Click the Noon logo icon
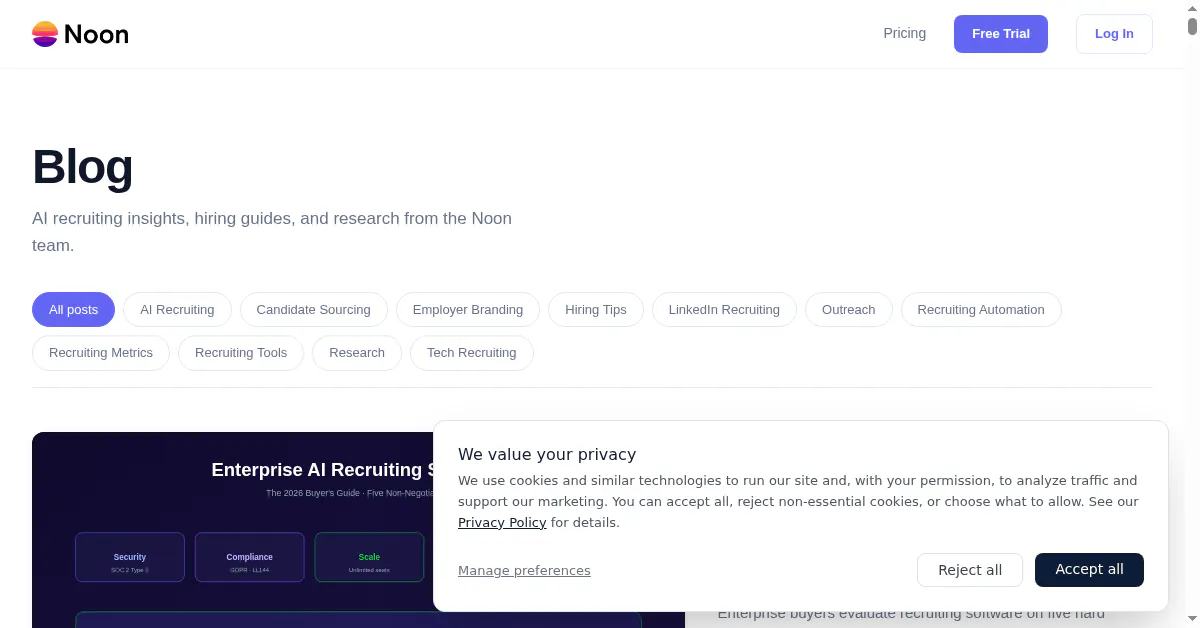 (45, 34)
